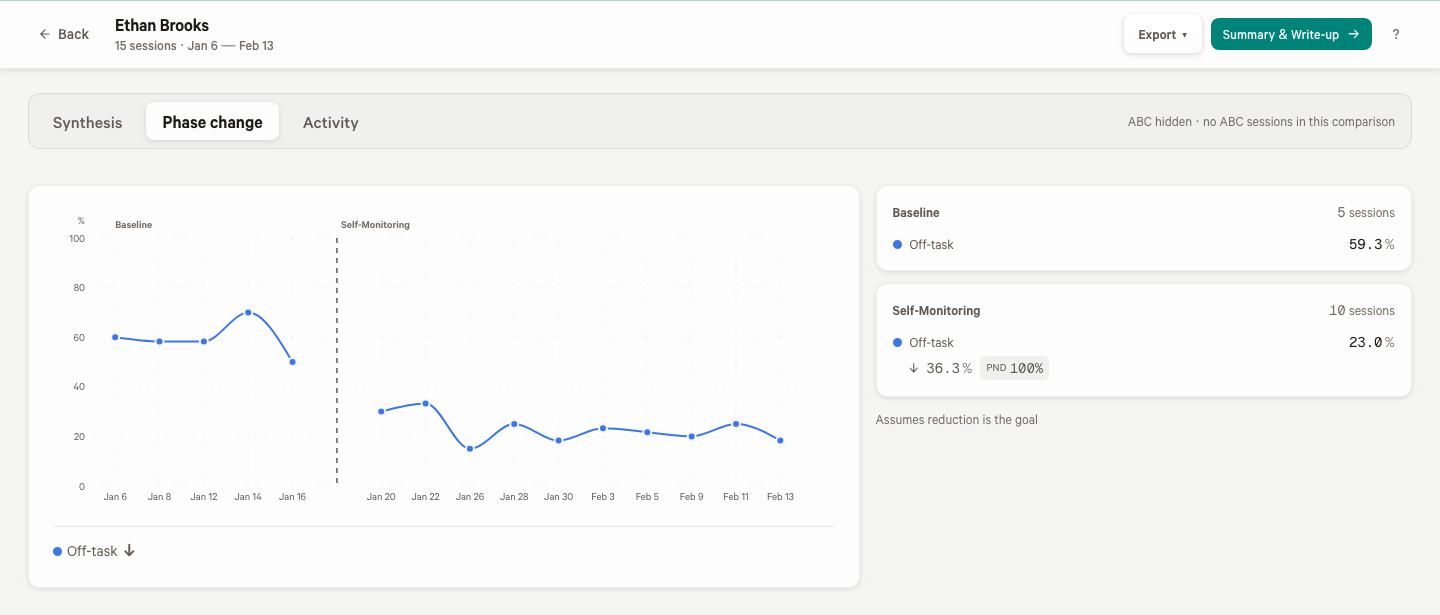Image resolution: width=1440 pixels, height=615 pixels.
Task: Click the Self-Monitoring Off-task blue dot indicator
Action: pyautogui.click(x=897, y=342)
